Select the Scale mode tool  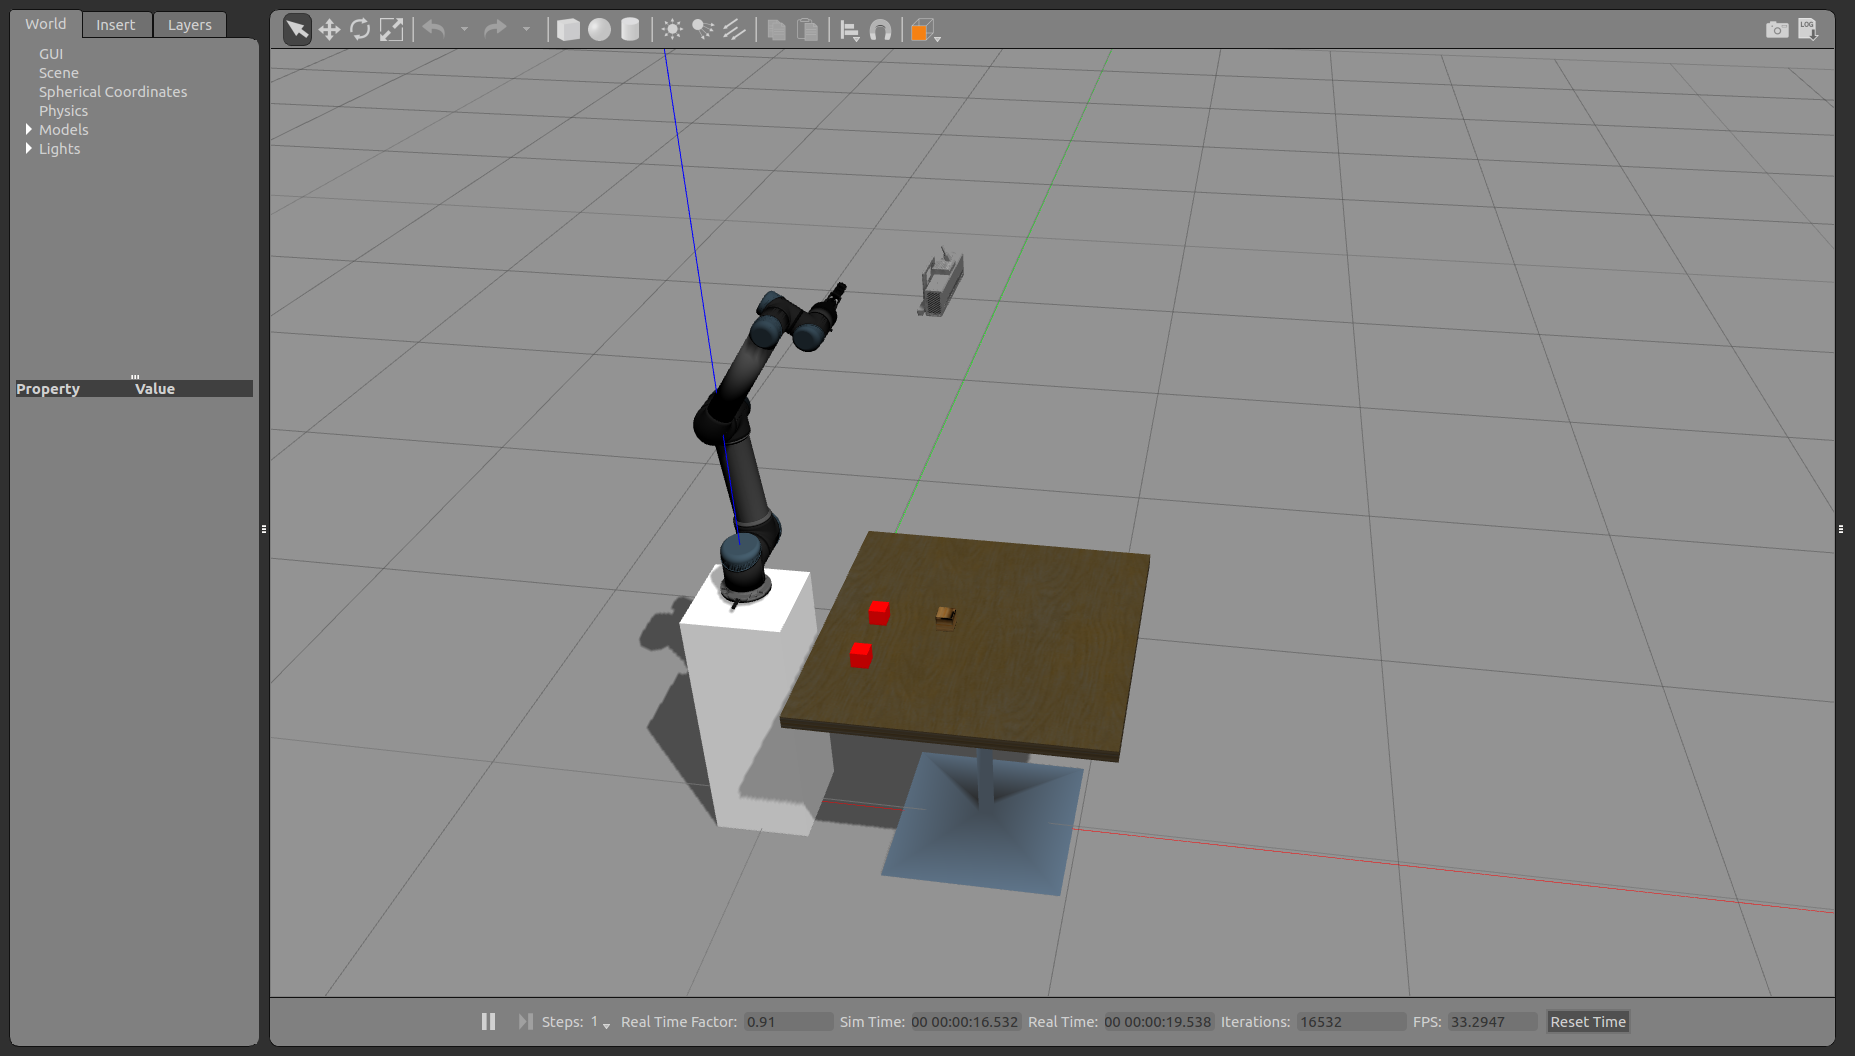(391, 30)
